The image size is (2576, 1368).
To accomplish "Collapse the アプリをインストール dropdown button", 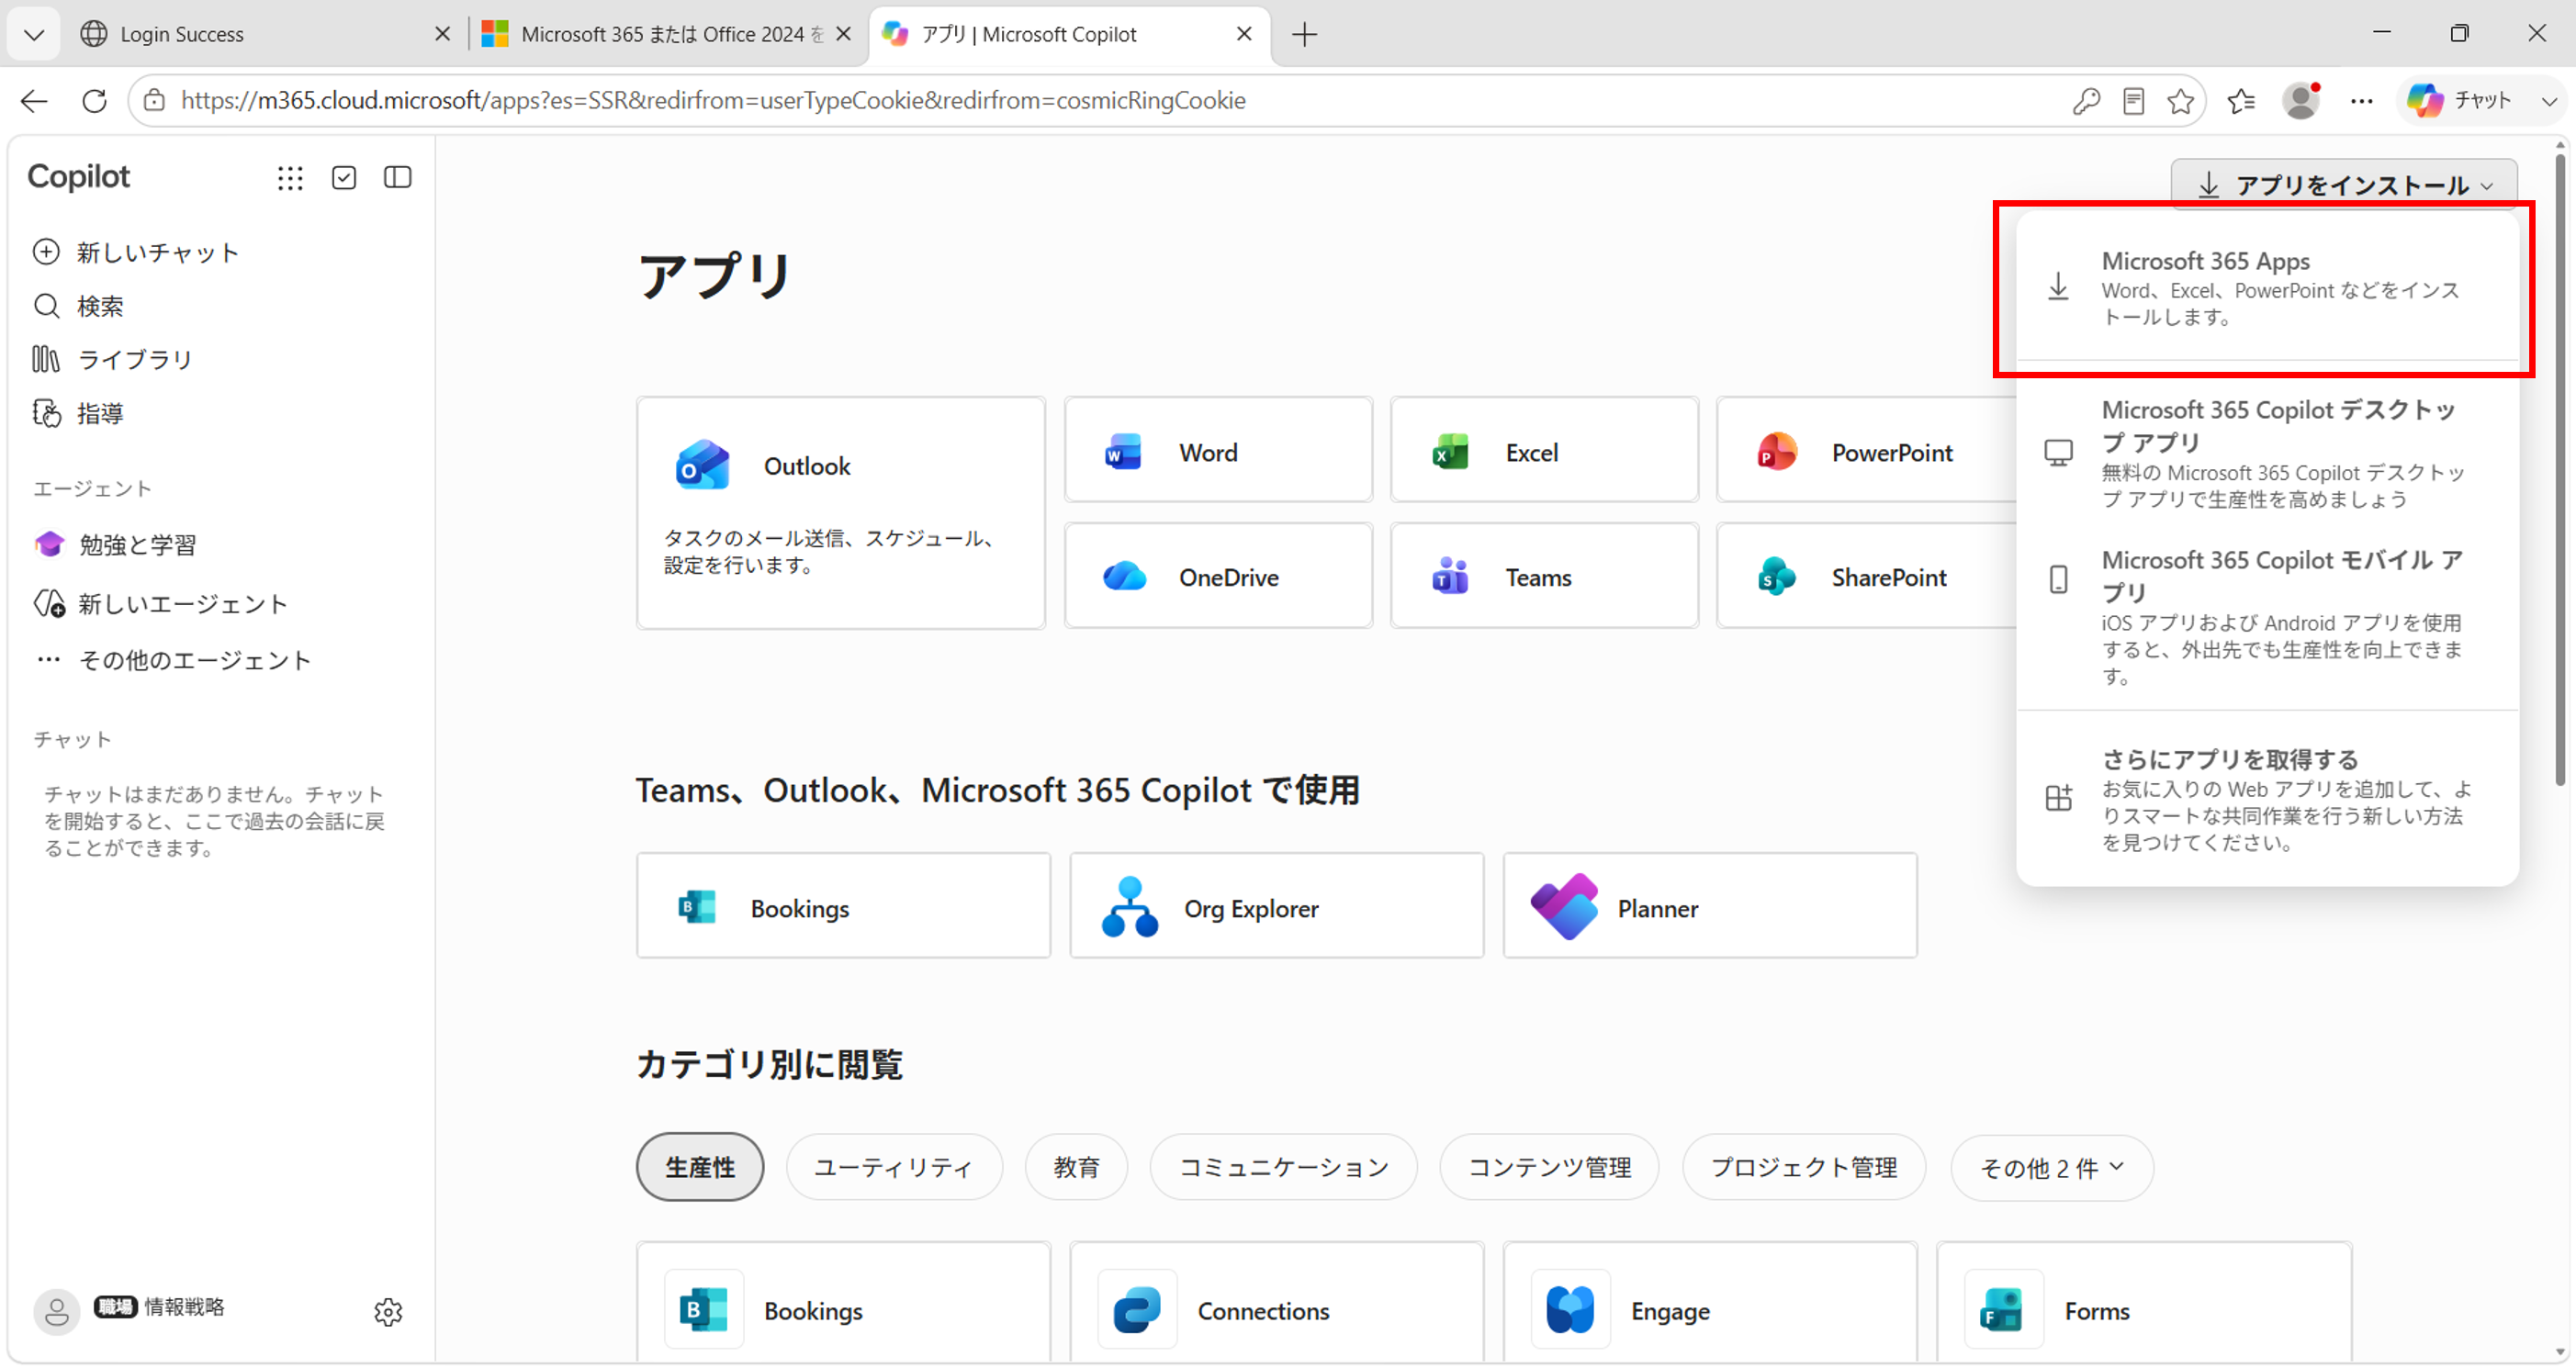I will (x=2343, y=185).
